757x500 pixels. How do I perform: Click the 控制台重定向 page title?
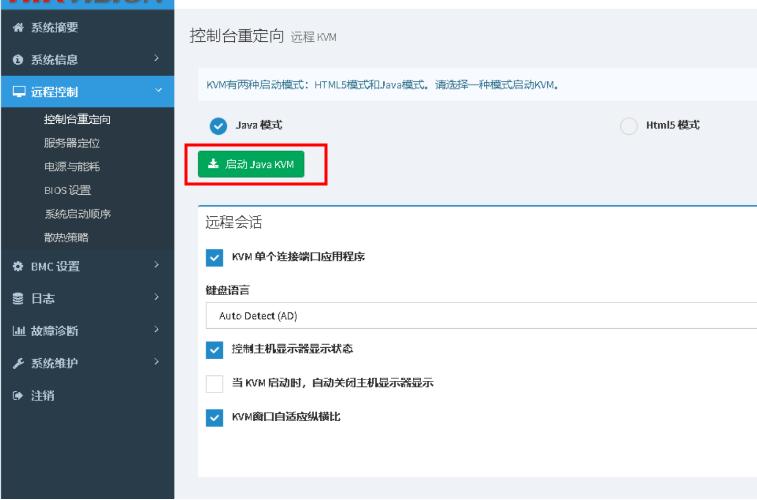pos(237,36)
